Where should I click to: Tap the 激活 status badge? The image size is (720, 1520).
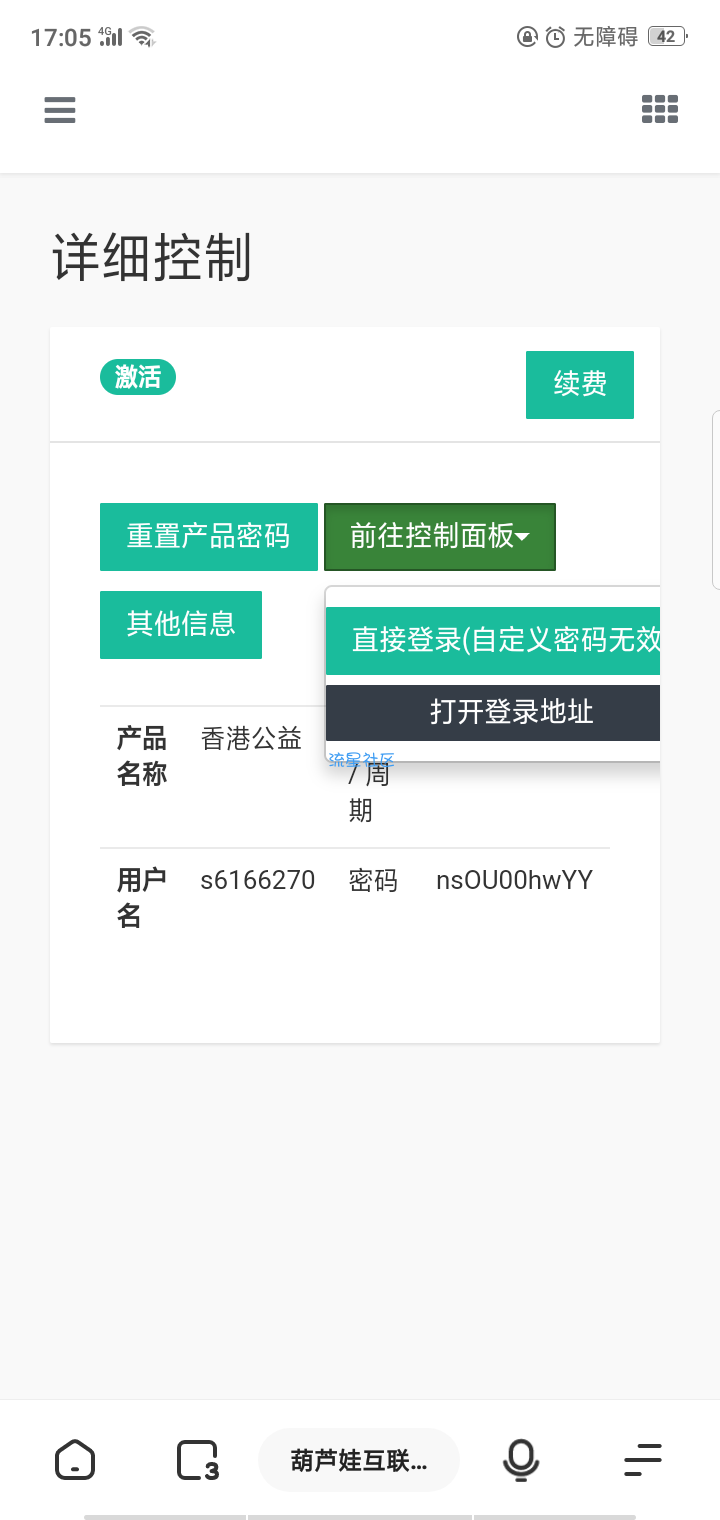tap(138, 377)
